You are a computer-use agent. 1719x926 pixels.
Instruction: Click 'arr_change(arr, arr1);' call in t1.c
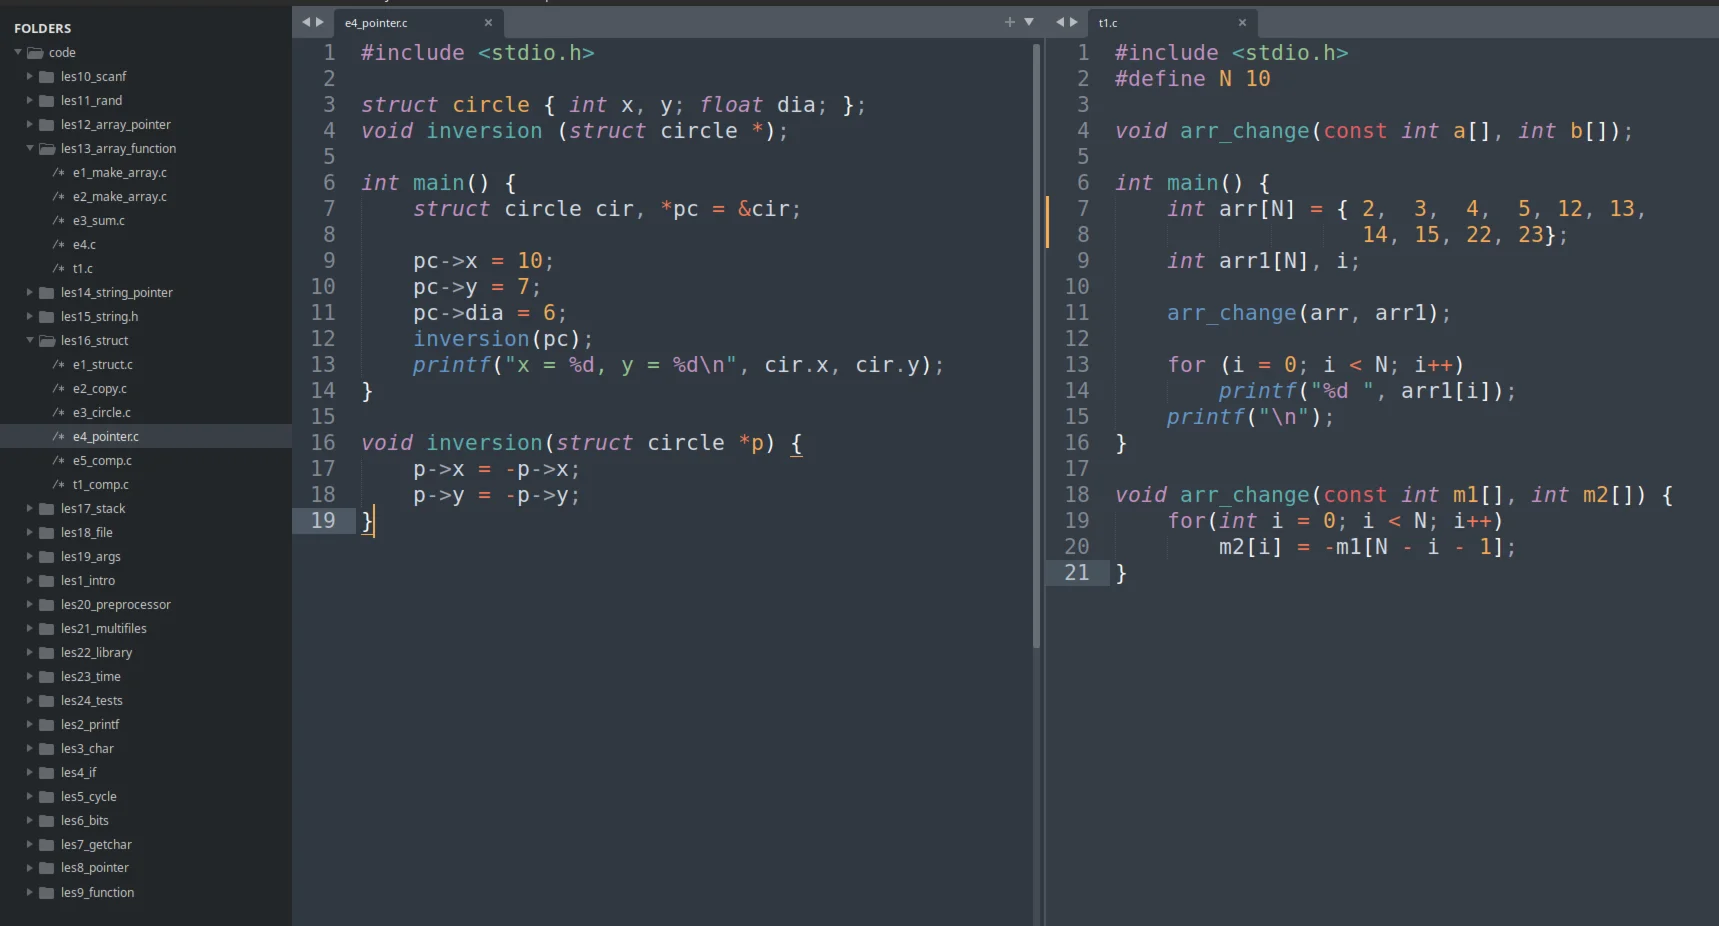pyautogui.click(x=1309, y=313)
